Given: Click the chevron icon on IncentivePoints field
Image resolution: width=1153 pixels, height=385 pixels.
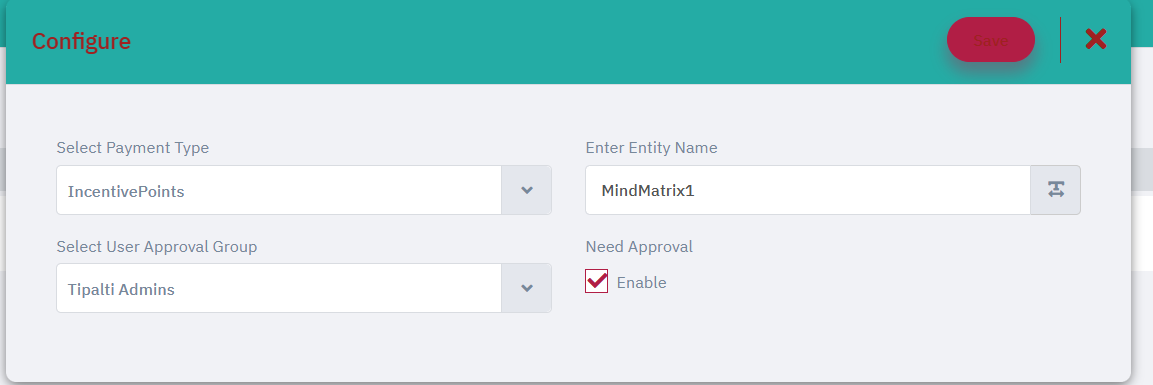Looking at the screenshot, I should pos(526,190).
